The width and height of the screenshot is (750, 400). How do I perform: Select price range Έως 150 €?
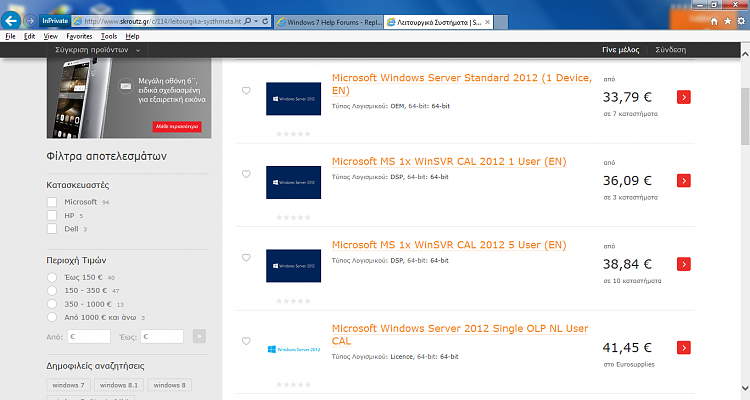(x=52, y=278)
